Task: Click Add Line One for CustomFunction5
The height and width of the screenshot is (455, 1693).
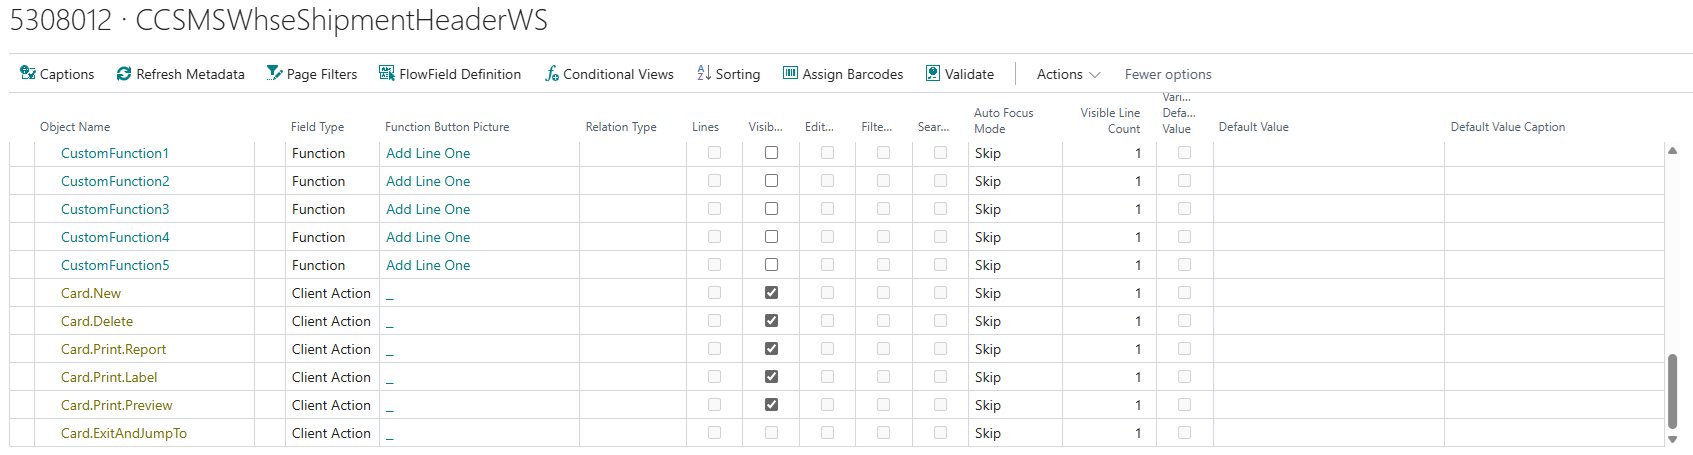Action: point(428,265)
